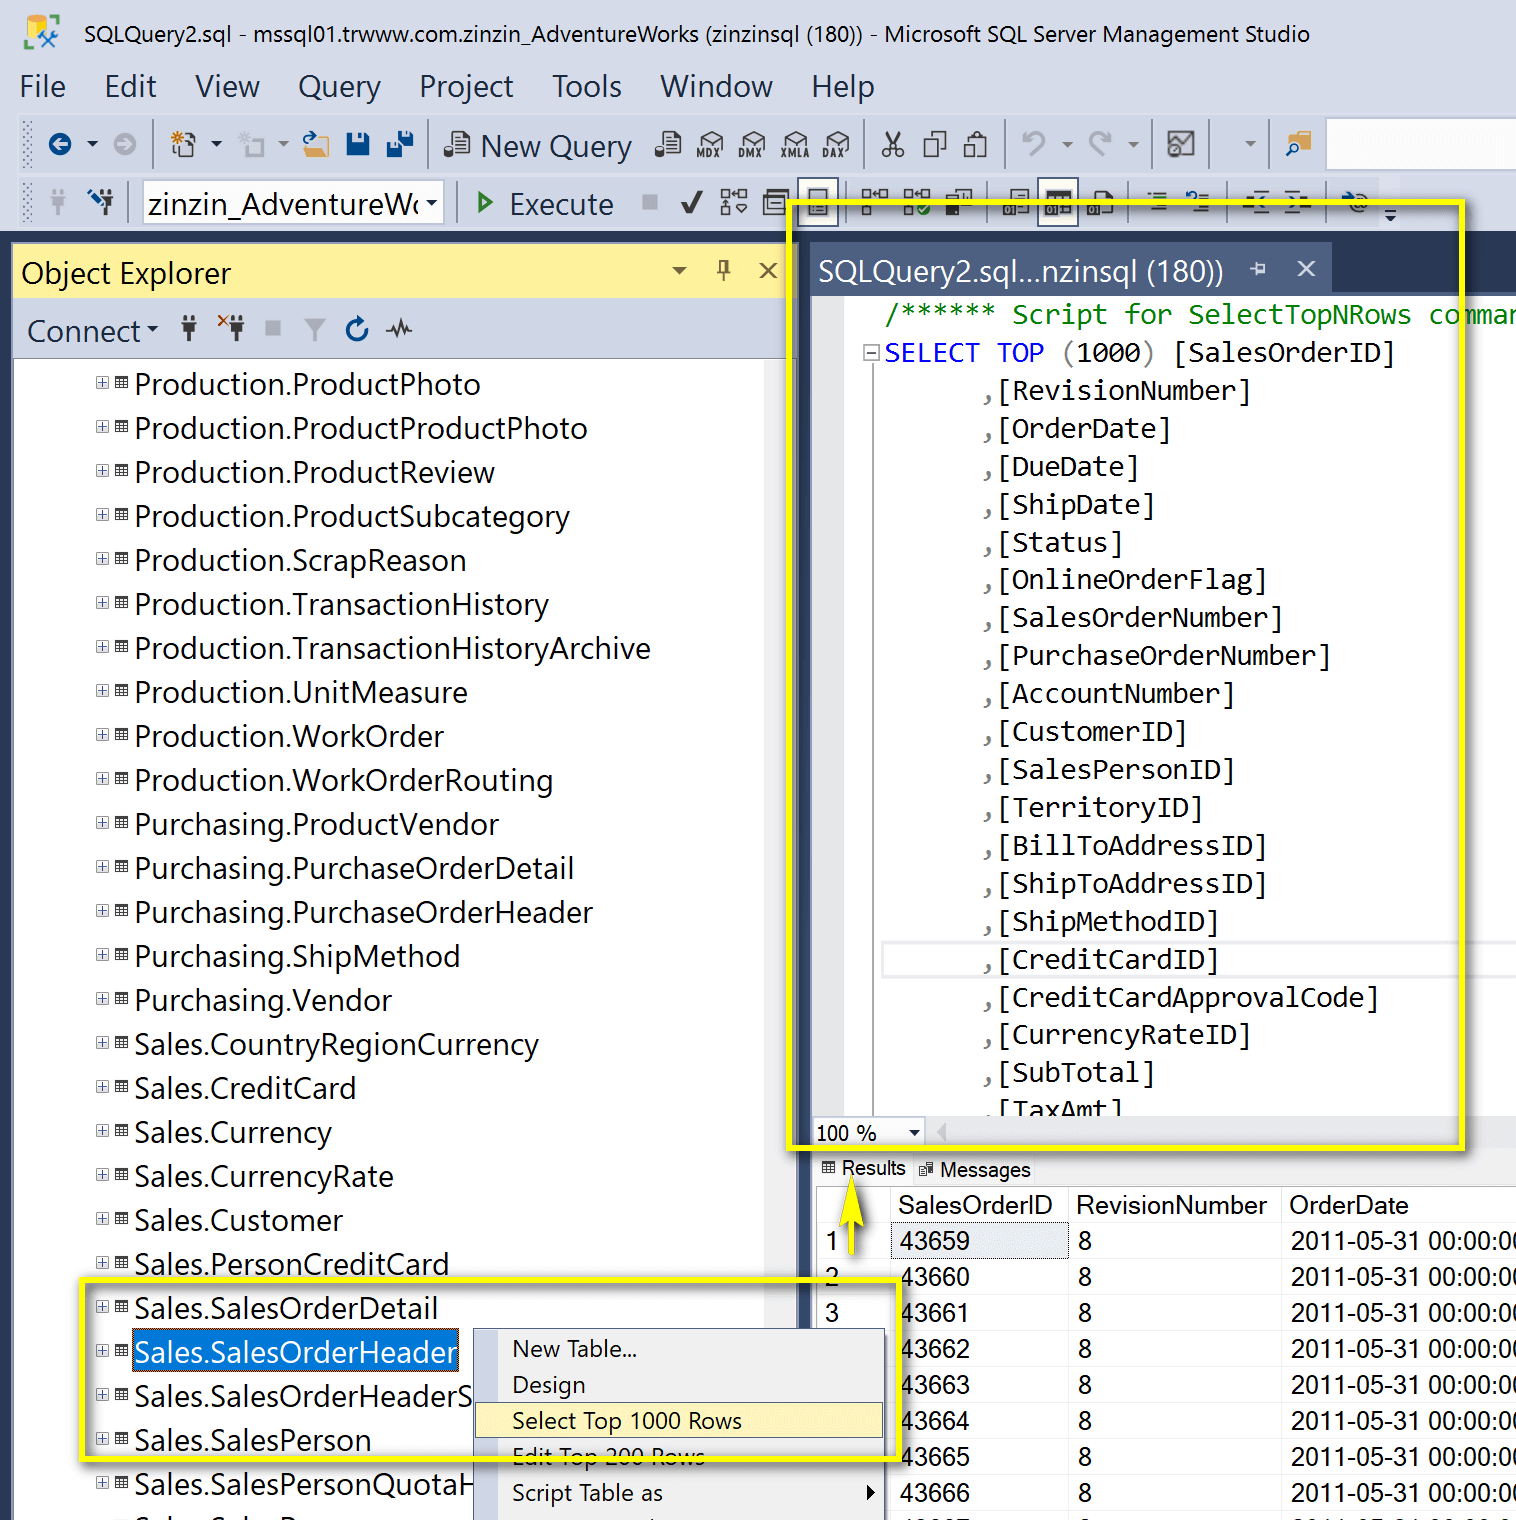The height and width of the screenshot is (1520, 1516).
Task: Toggle Include Live Query Statistics
Action: [916, 203]
